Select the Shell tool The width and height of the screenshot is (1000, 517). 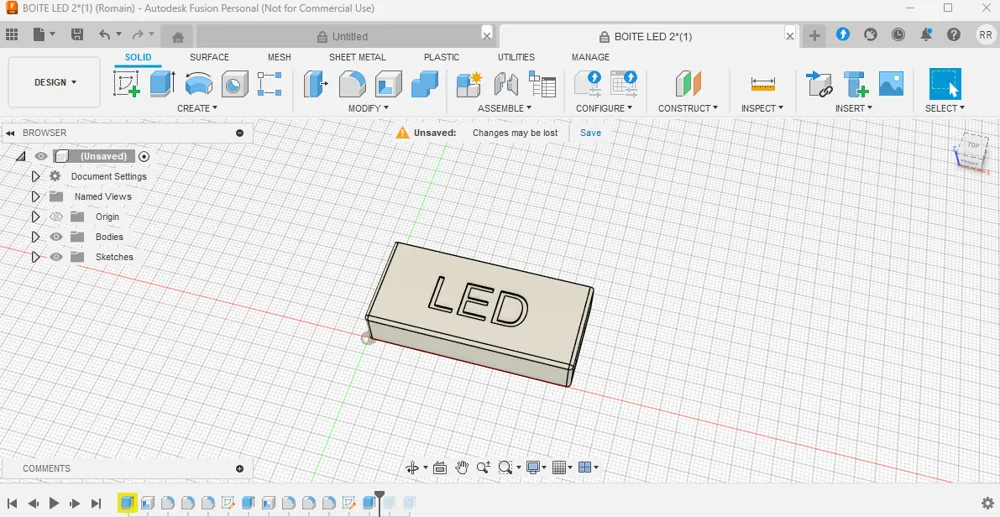click(388, 84)
